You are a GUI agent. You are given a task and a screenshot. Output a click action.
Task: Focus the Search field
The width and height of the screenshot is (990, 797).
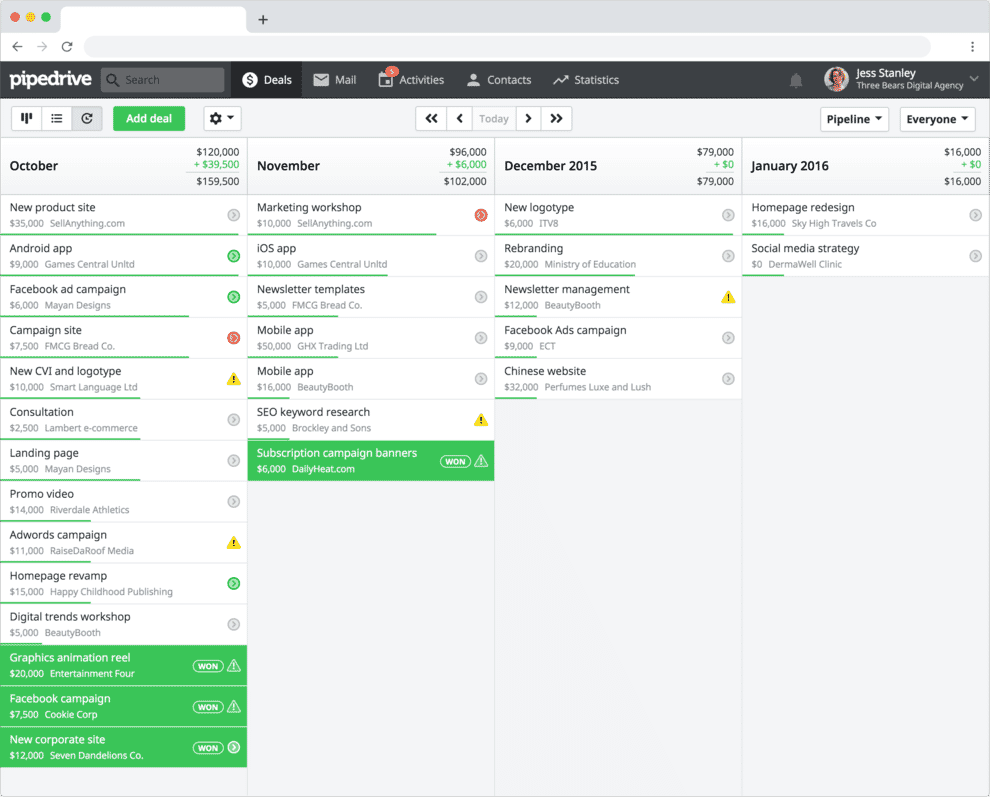(x=163, y=80)
